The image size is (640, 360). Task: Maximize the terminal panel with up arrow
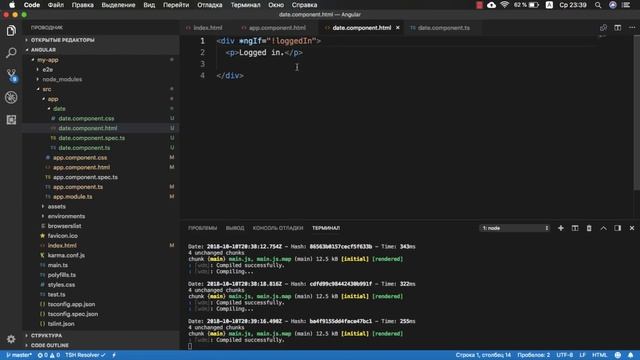603,228
